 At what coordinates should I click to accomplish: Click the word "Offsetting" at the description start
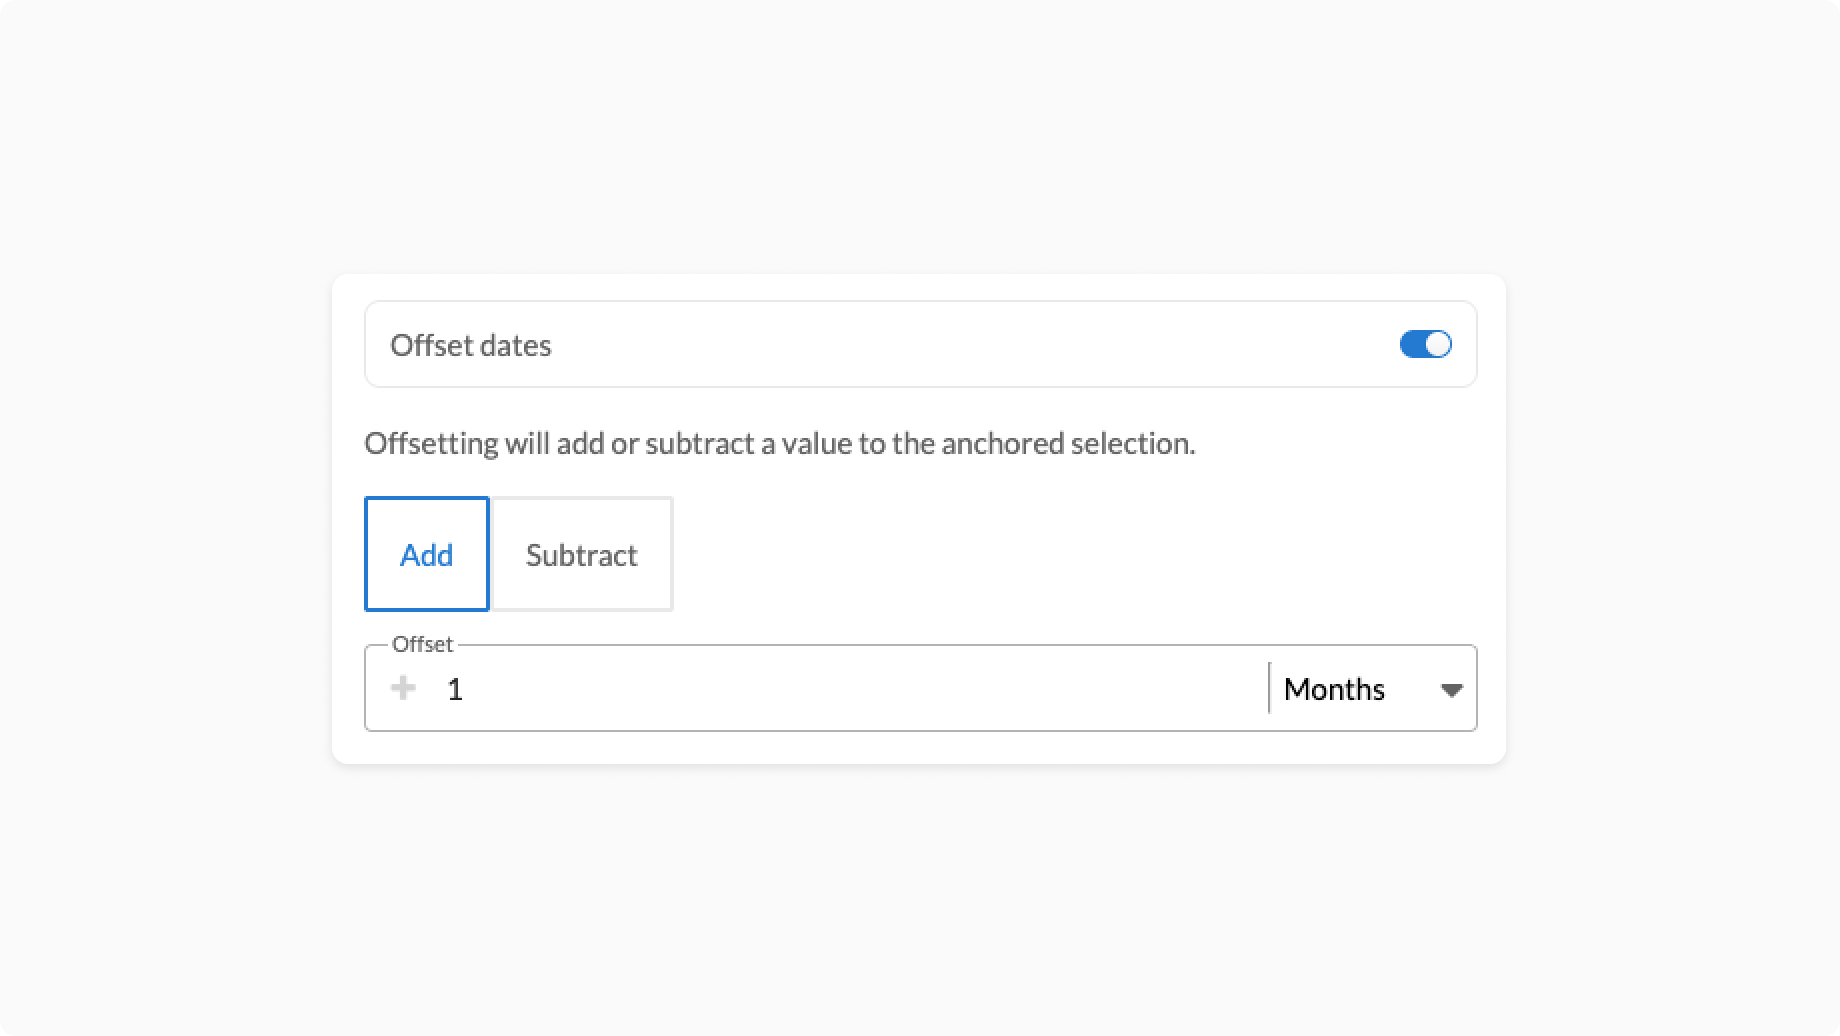point(431,443)
